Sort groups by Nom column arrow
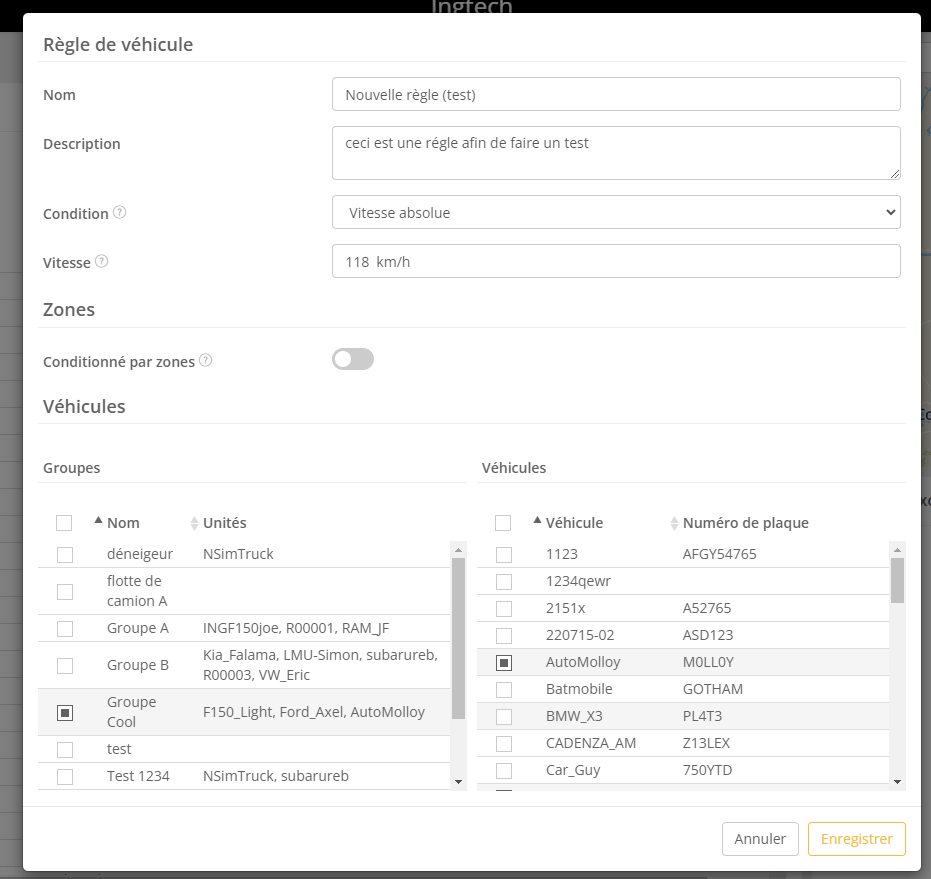The image size is (931, 879). [x=98, y=521]
